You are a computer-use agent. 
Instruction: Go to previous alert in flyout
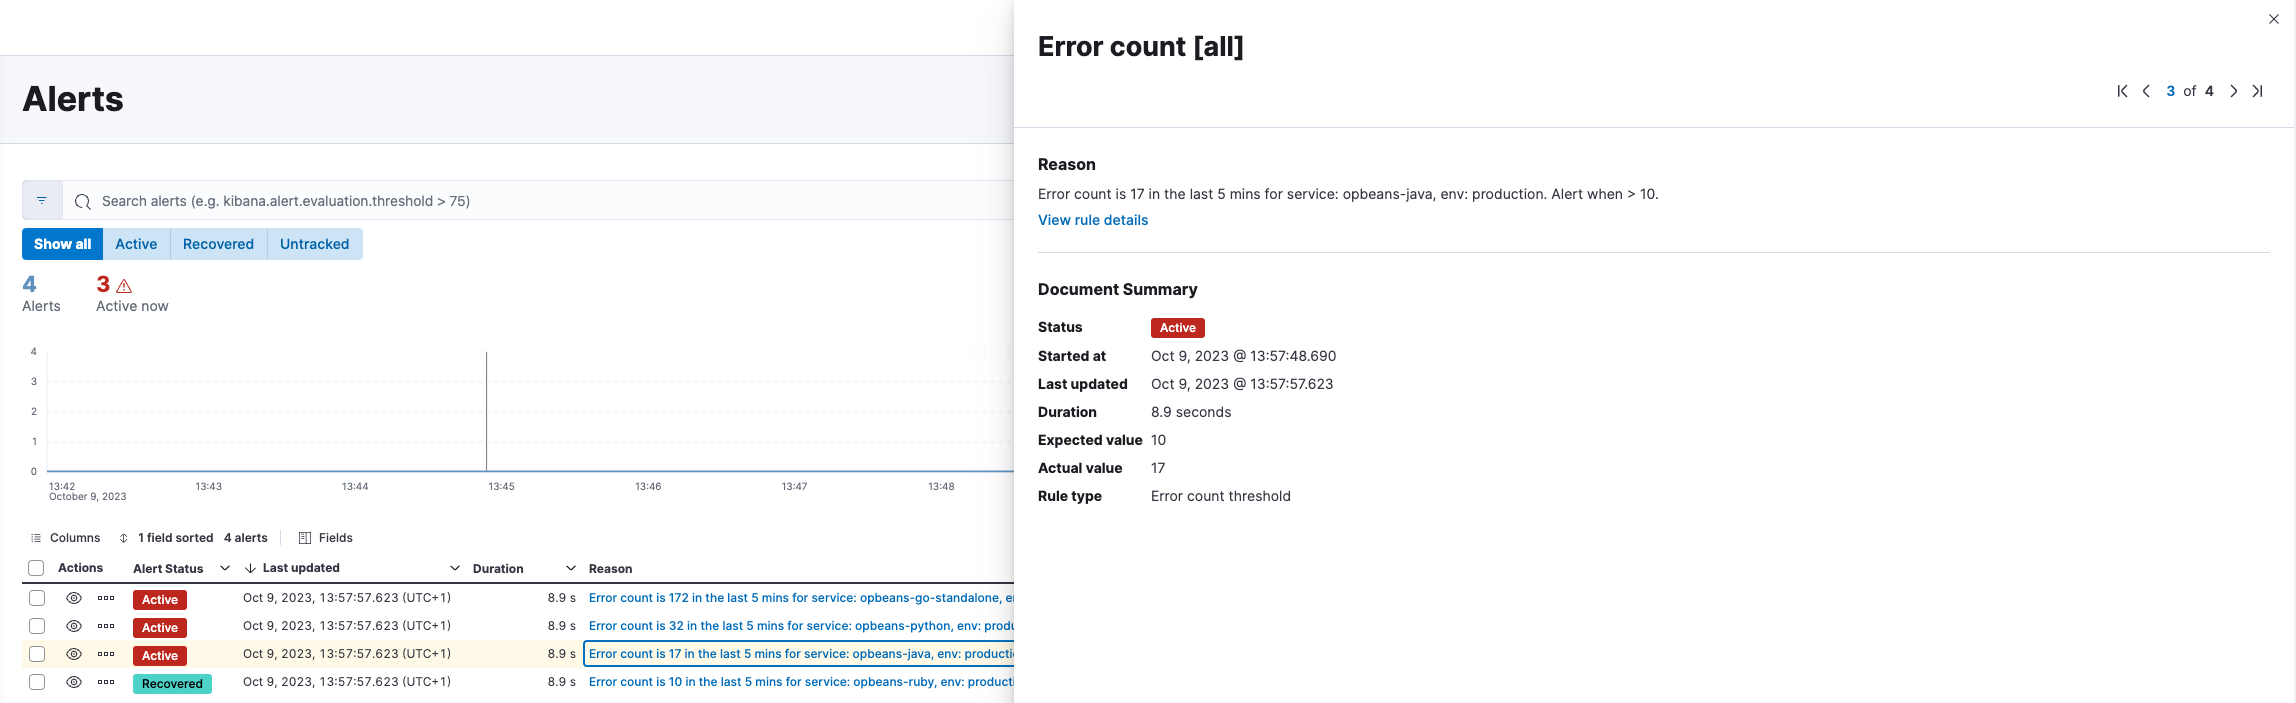2146,91
